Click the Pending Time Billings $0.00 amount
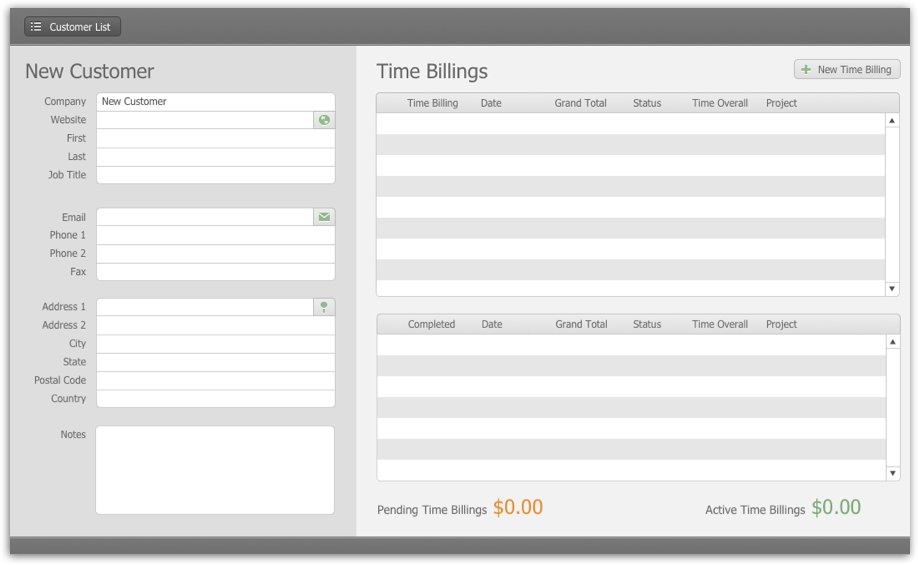This screenshot has height=565, width=918. click(518, 507)
